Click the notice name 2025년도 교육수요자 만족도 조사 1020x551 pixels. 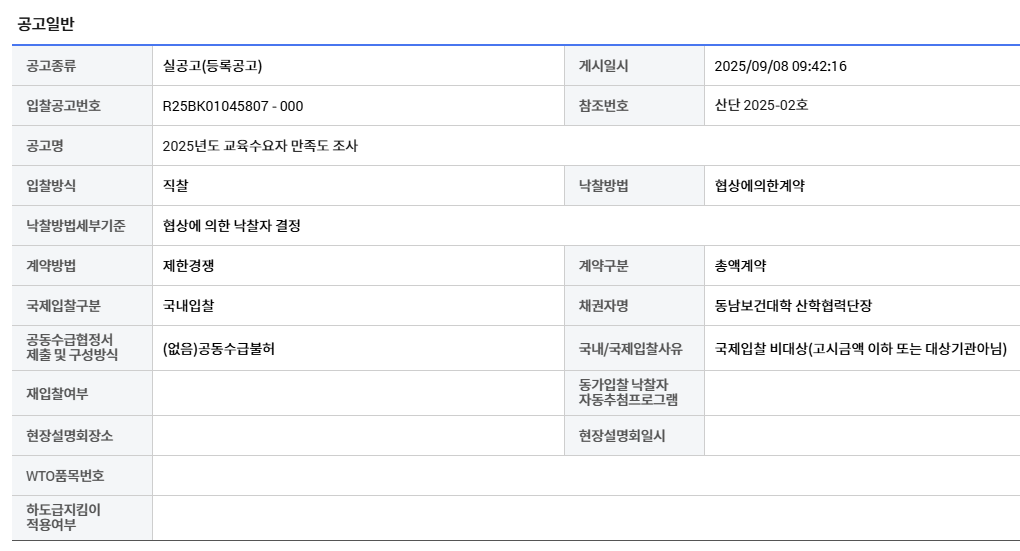(260, 146)
